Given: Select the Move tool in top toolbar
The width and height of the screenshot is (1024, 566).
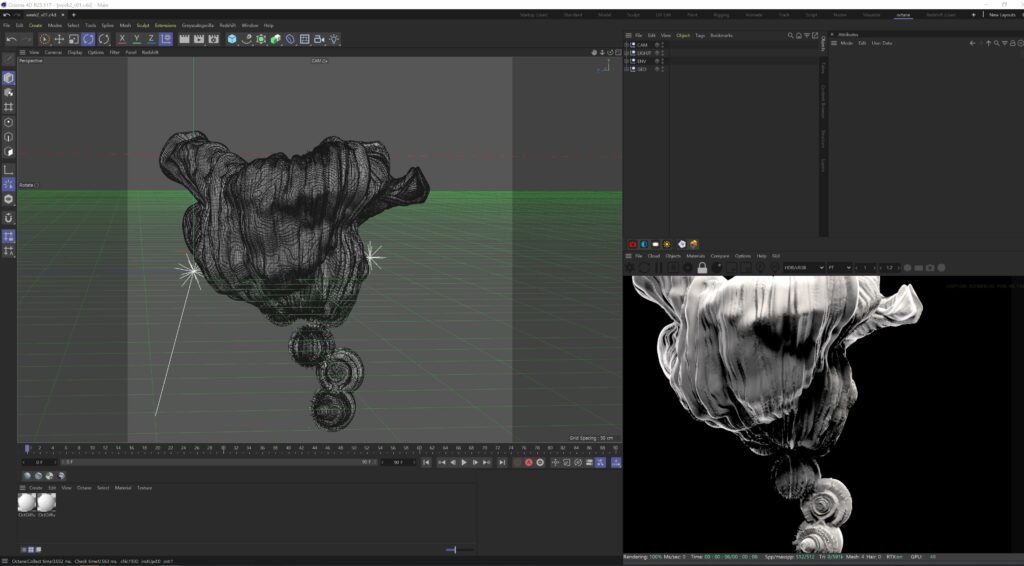Looking at the screenshot, I should coord(59,39).
